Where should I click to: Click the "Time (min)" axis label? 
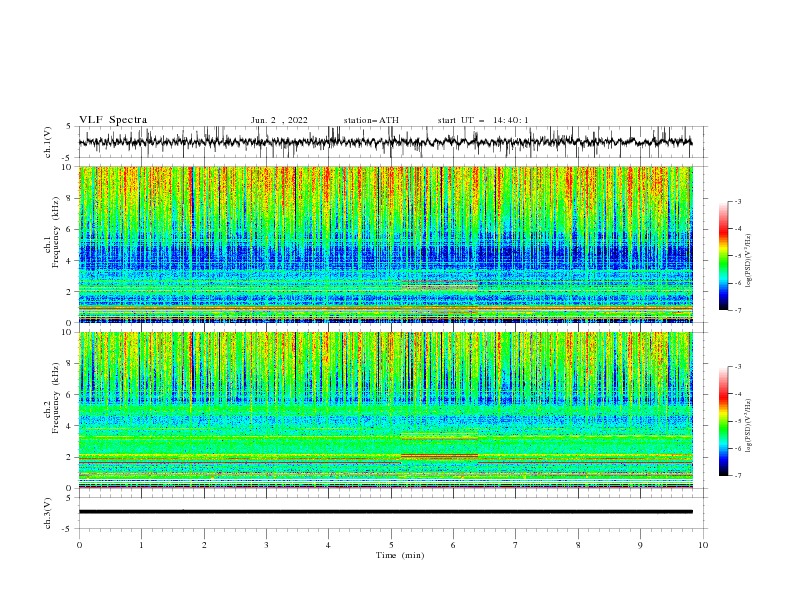(400, 555)
